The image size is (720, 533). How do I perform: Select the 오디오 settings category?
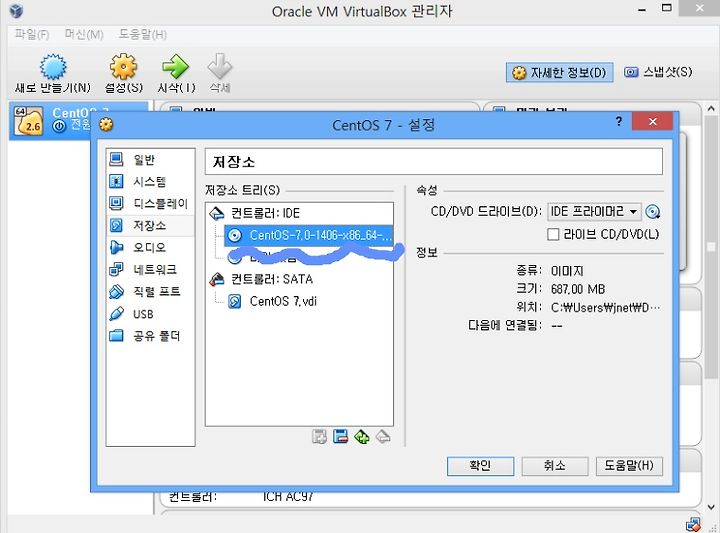(150, 247)
